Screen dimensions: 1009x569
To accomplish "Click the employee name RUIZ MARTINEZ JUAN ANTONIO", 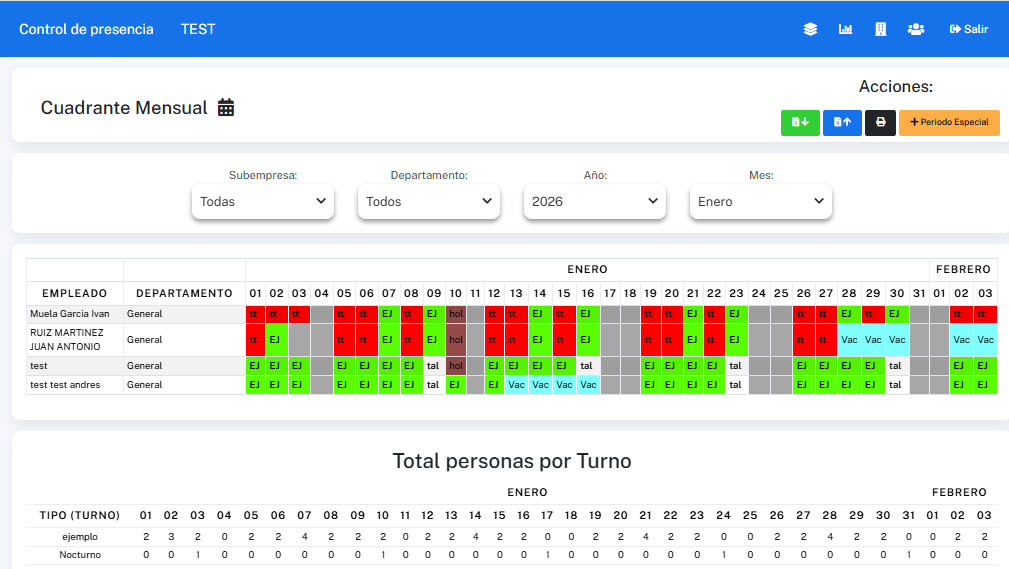I will [66, 340].
